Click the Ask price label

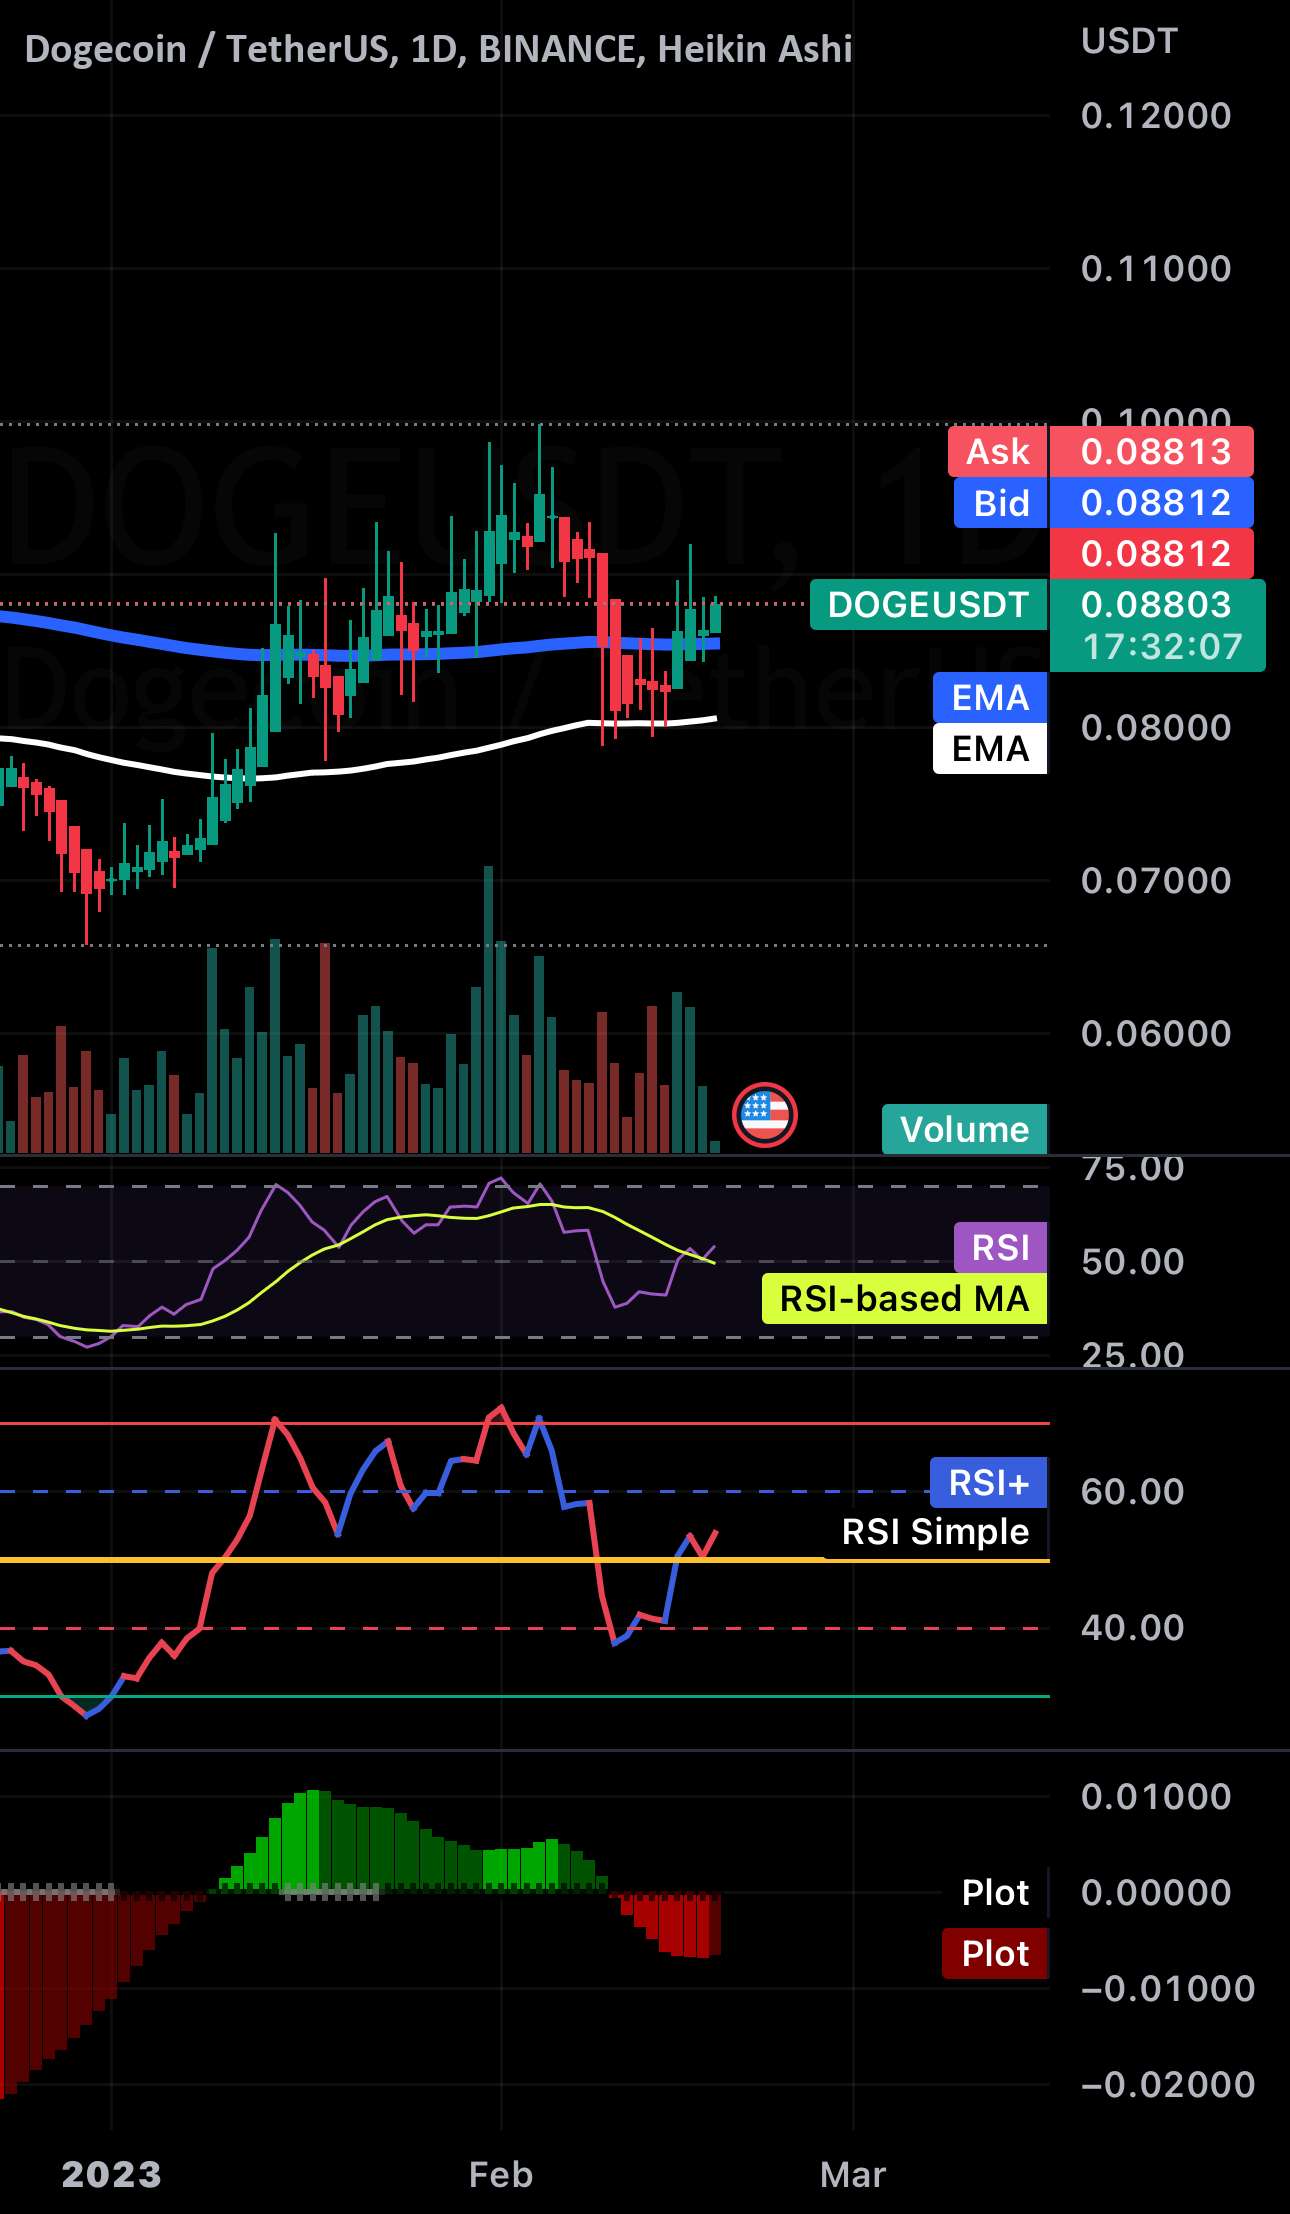pyautogui.click(x=998, y=452)
